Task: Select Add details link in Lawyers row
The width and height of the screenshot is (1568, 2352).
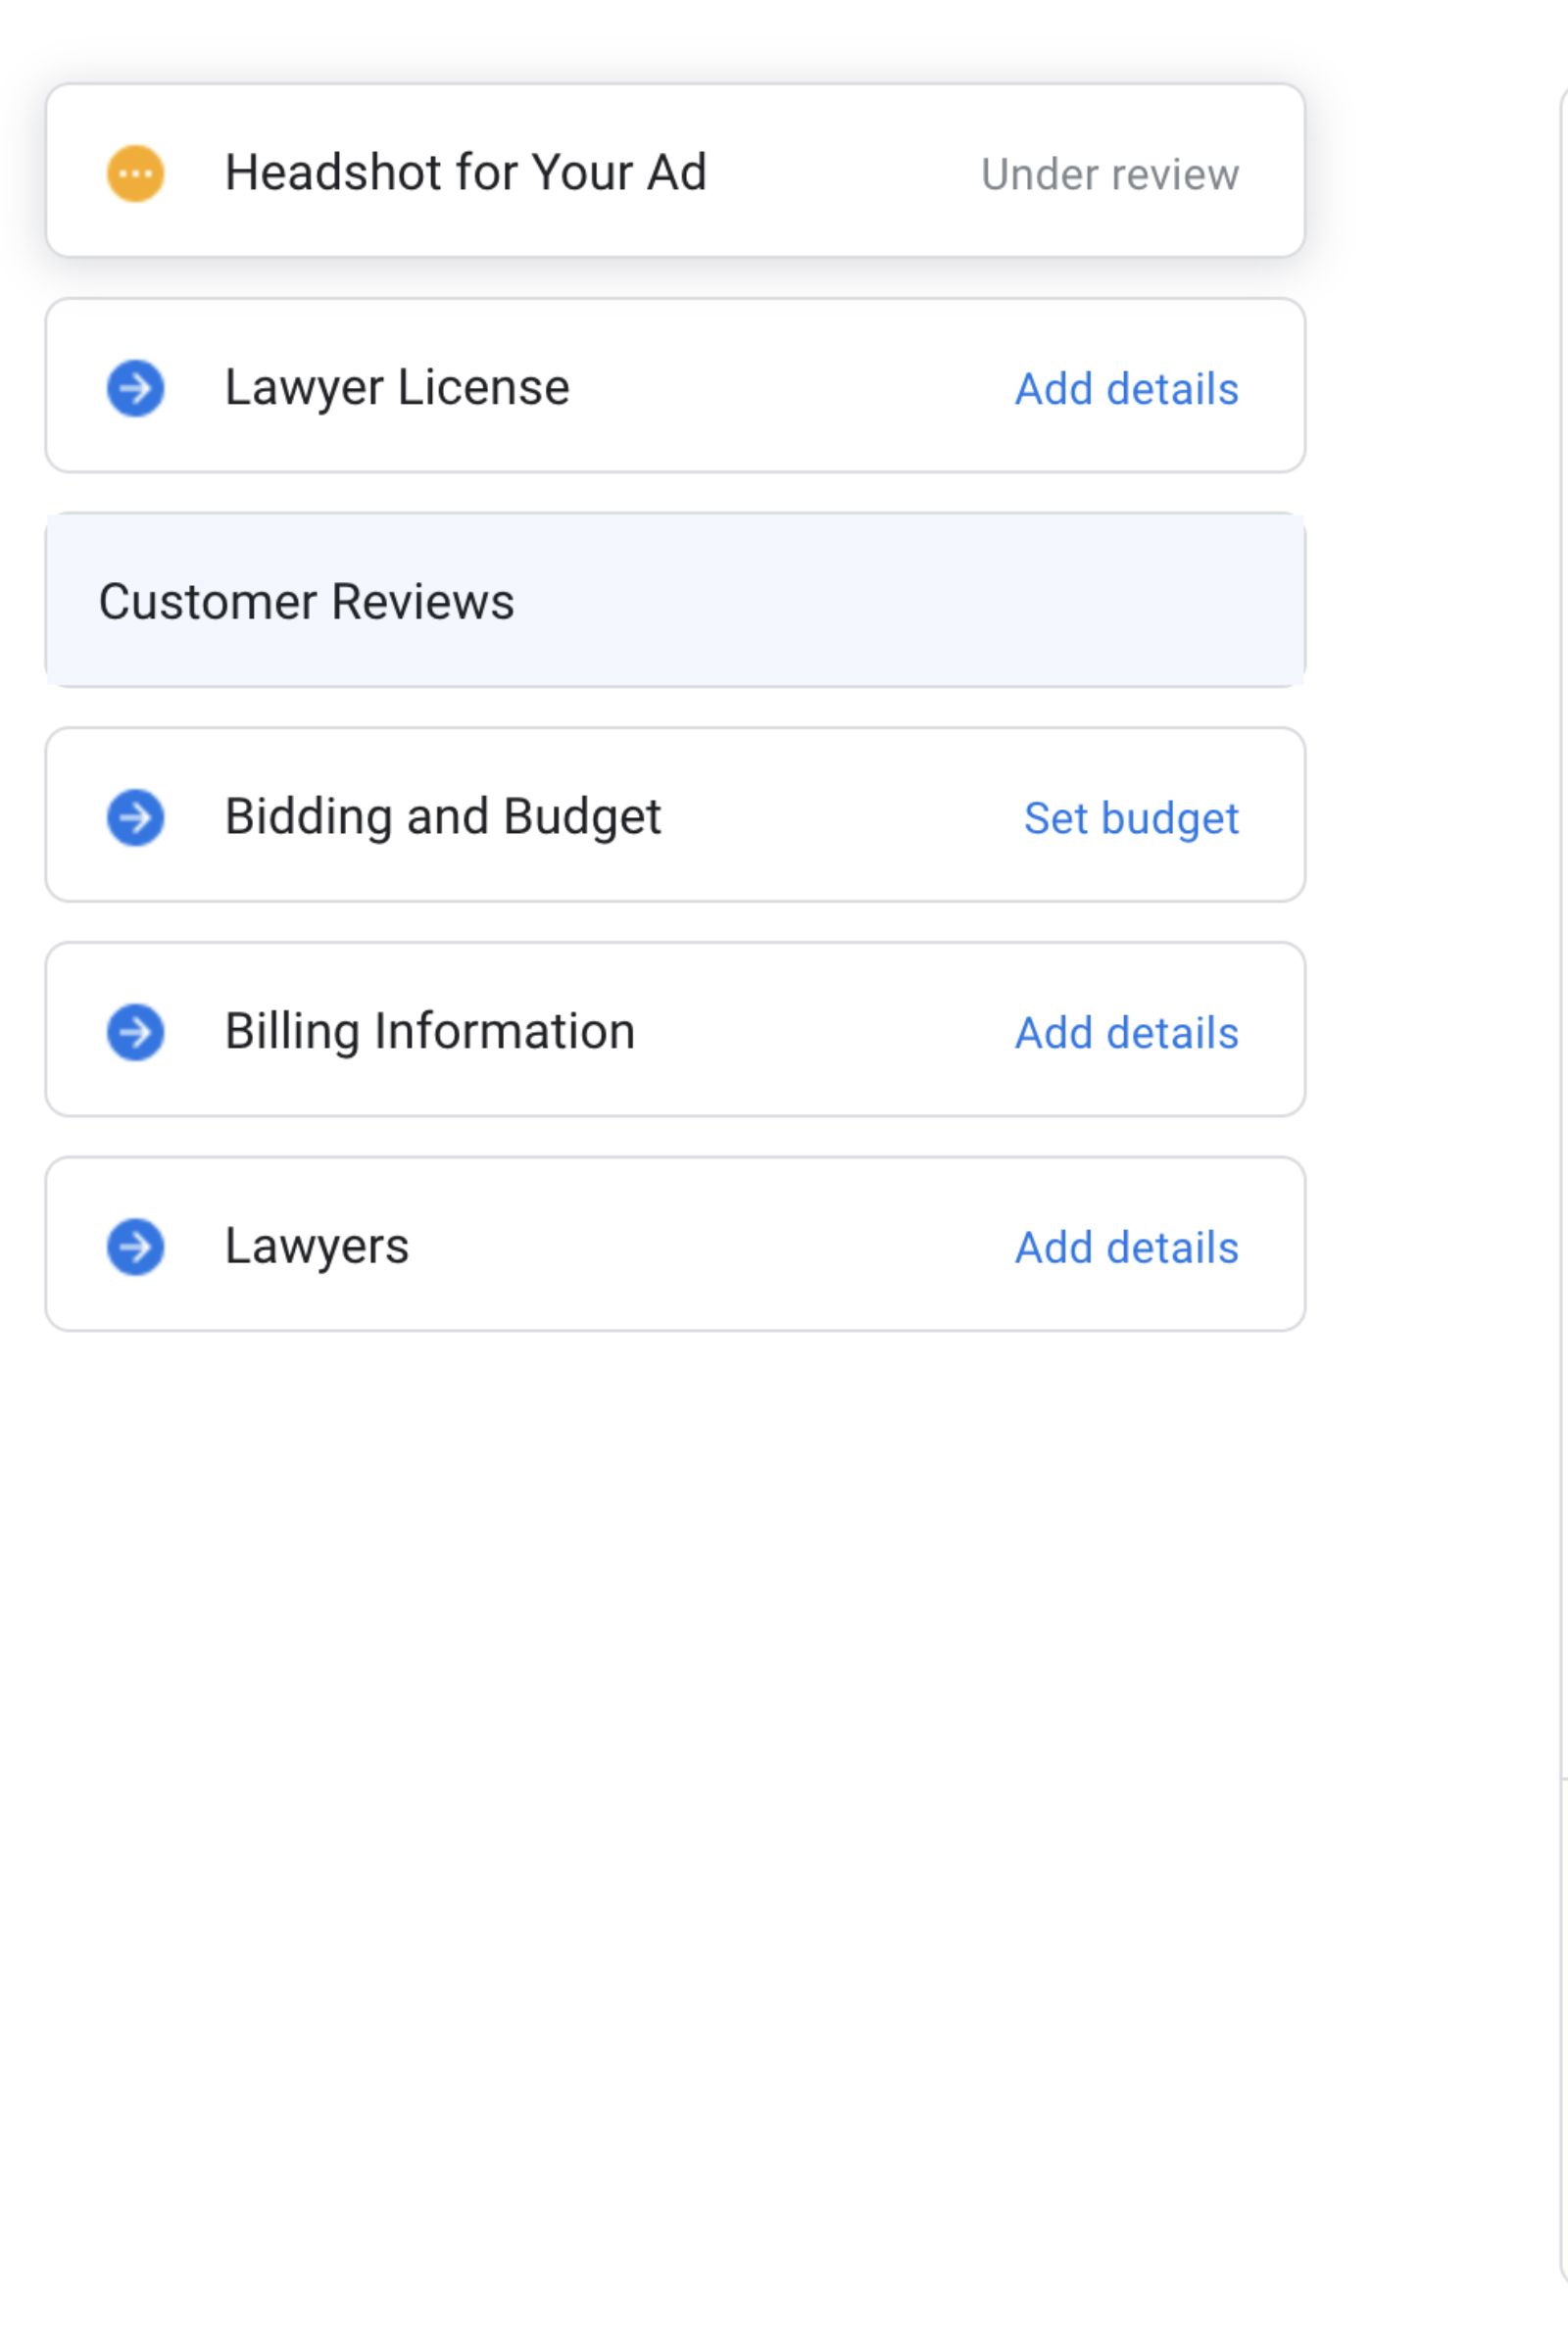Action: [1126, 1247]
